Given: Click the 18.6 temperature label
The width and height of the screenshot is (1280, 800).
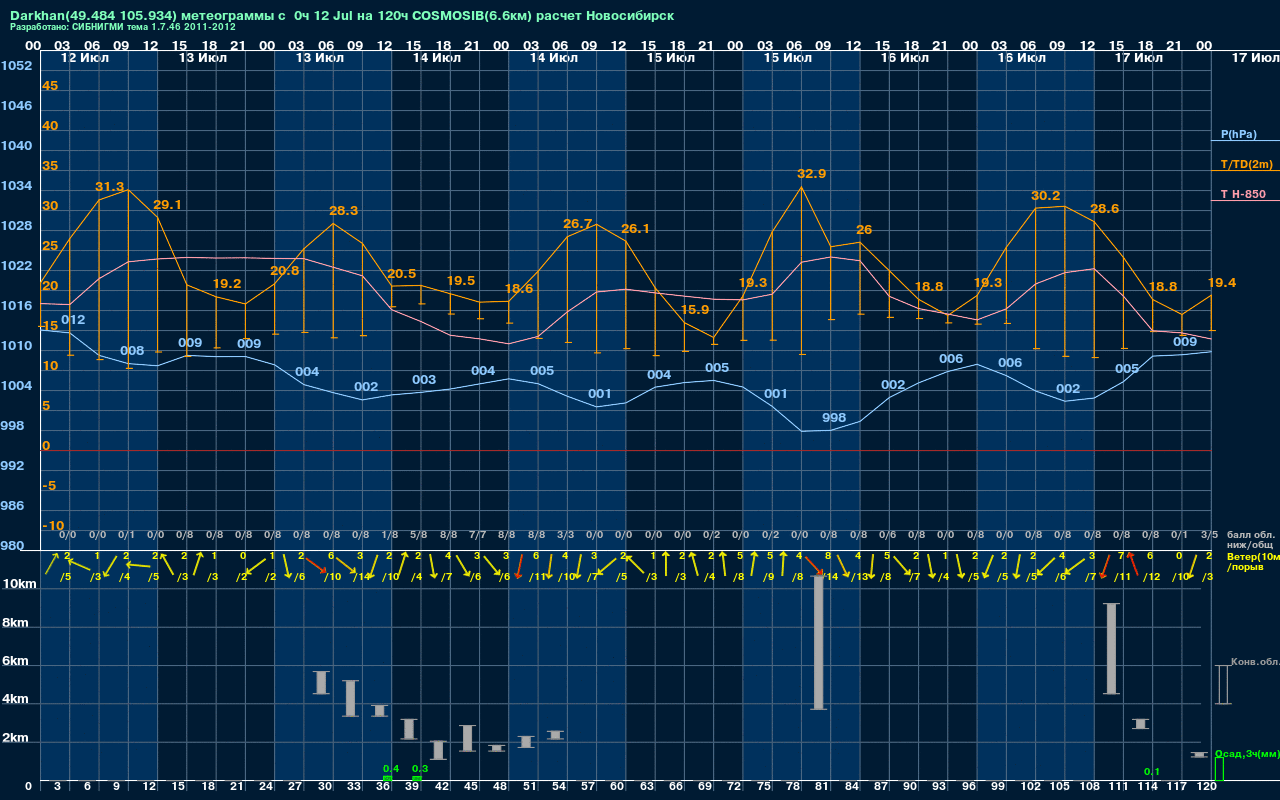Looking at the screenshot, I should pos(519,288).
